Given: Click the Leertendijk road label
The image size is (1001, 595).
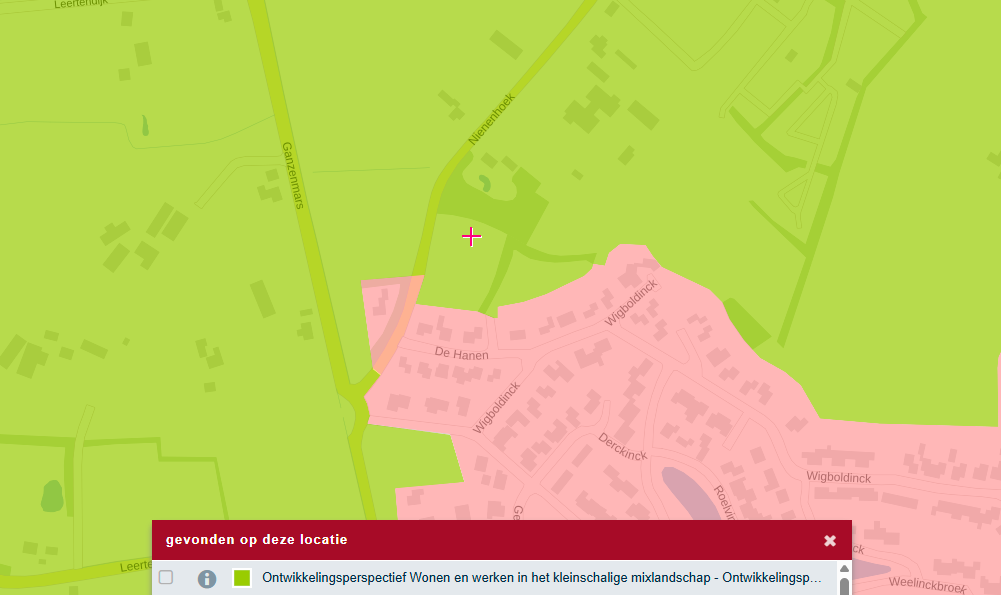Looking at the screenshot, I should 81,4.
